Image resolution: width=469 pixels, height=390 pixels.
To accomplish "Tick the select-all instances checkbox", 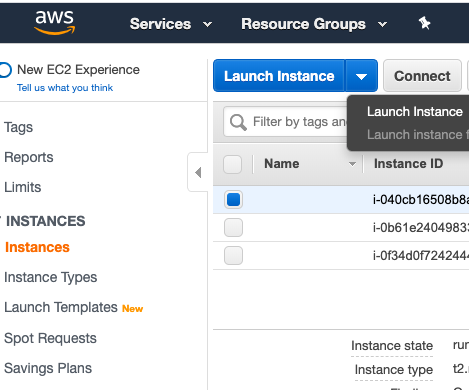I will pos(233,164).
